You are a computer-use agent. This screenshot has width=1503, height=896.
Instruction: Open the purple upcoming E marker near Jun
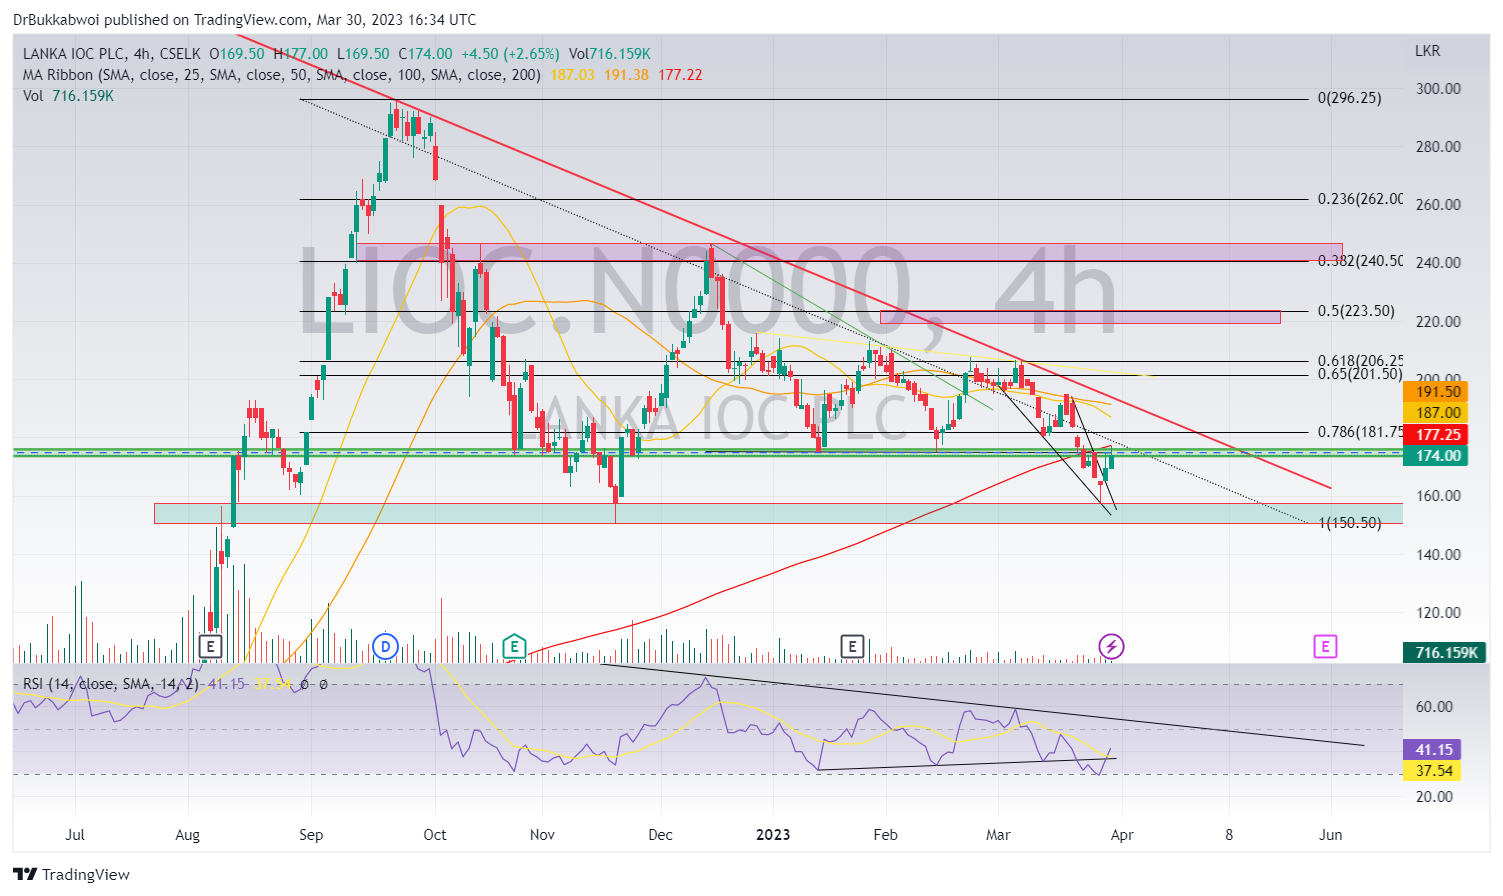pyautogui.click(x=1324, y=646)
